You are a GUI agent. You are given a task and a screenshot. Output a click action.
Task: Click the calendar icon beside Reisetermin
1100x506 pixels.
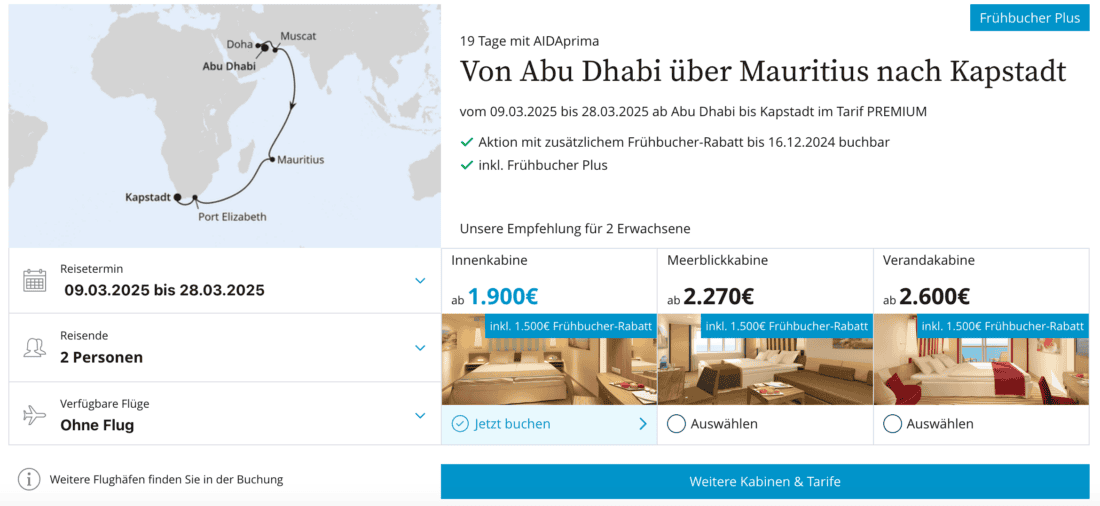point(35,280)
